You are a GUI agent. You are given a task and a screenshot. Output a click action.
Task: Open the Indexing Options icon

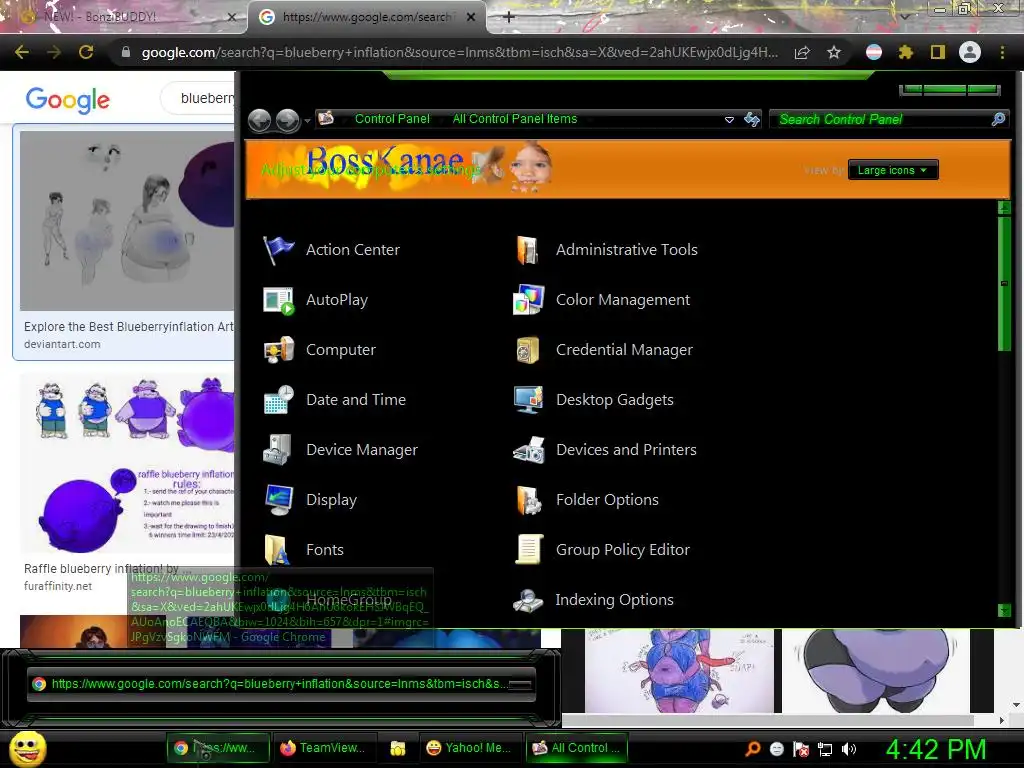coord(528,600)
